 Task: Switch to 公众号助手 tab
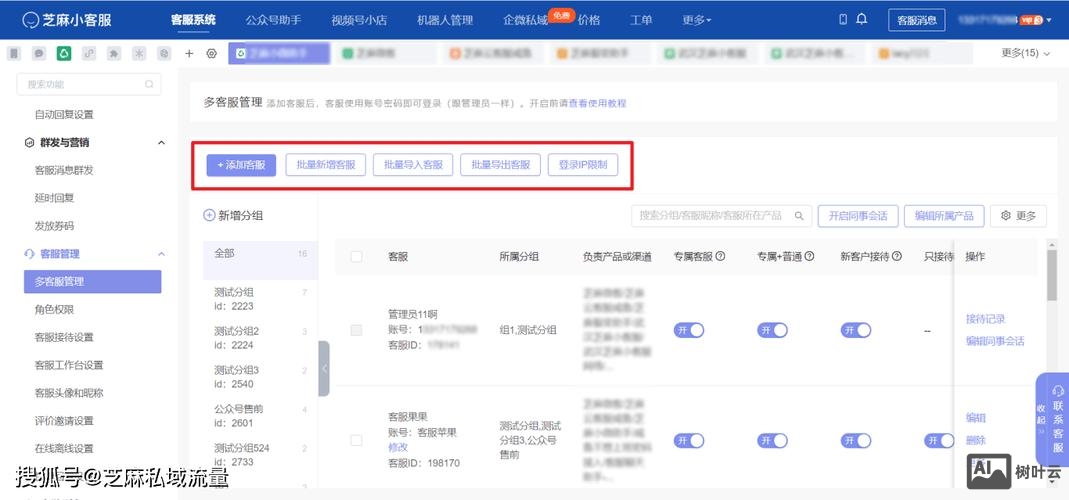point(273,20)
